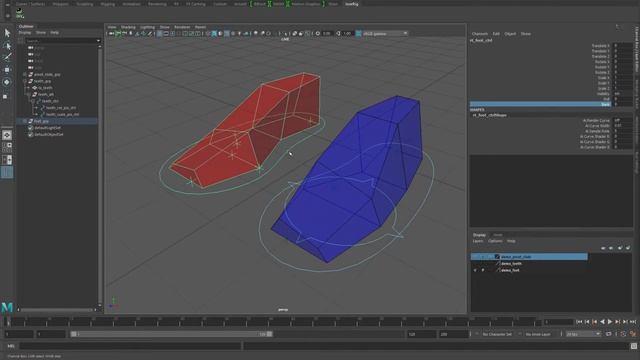The height and width of the screenshot is (360, 640).
Task: Select the arrow Select tool in the toolbox
Action: (x=7, y=33)
